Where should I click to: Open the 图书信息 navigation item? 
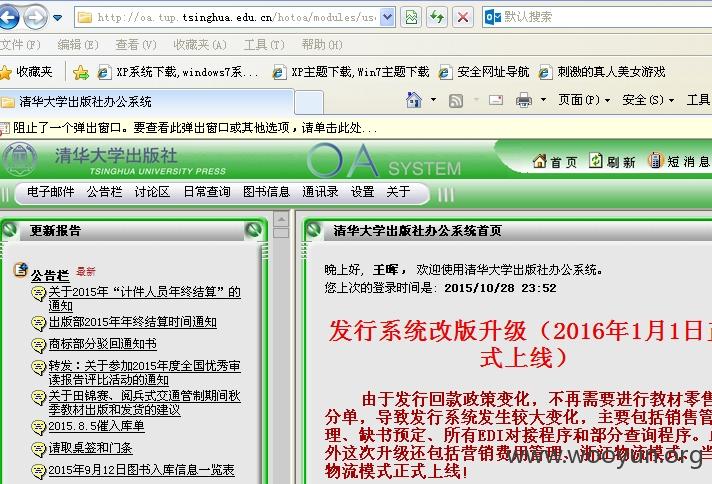click(x=266, y=192)
